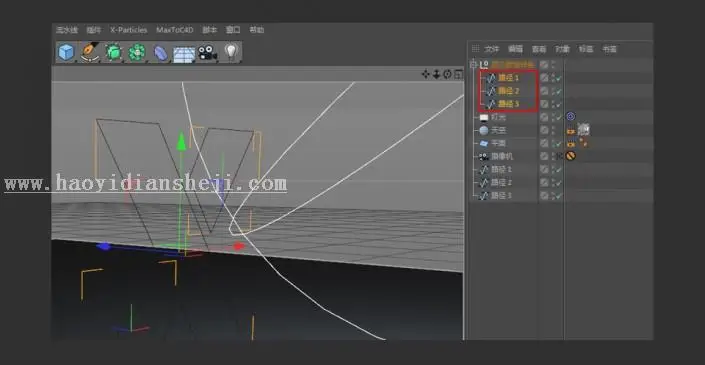The image size is (705, 365).
Task: Select the spline Pen tool
Action: pos(90,53)
